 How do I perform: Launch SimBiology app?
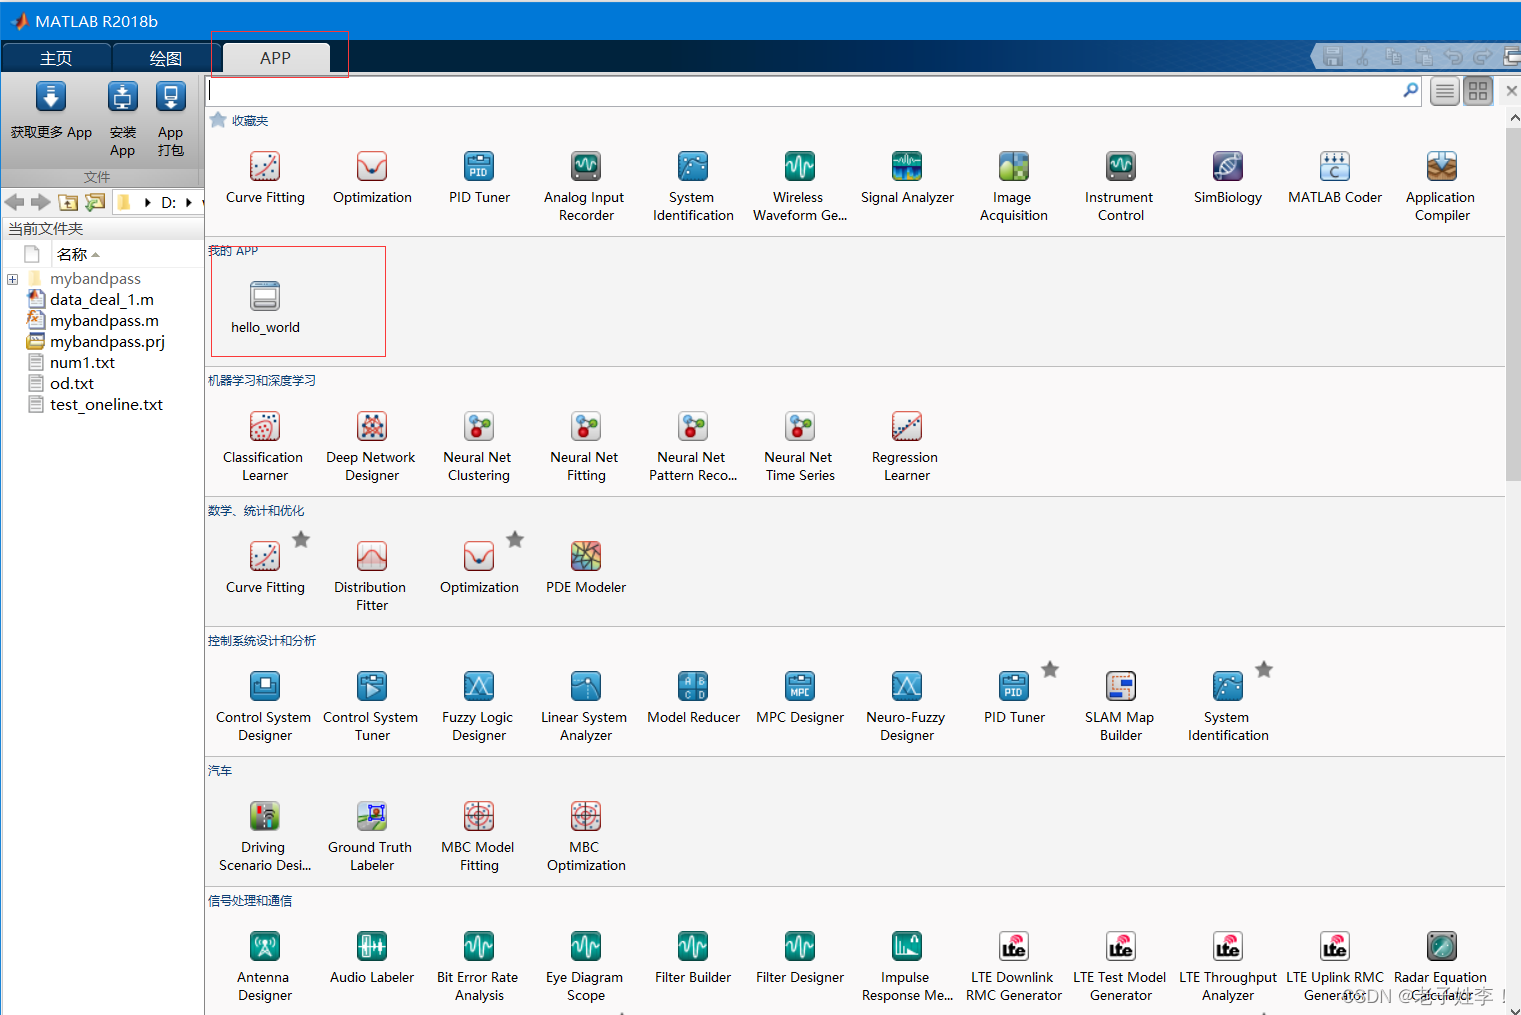[x=1228, y=178]
